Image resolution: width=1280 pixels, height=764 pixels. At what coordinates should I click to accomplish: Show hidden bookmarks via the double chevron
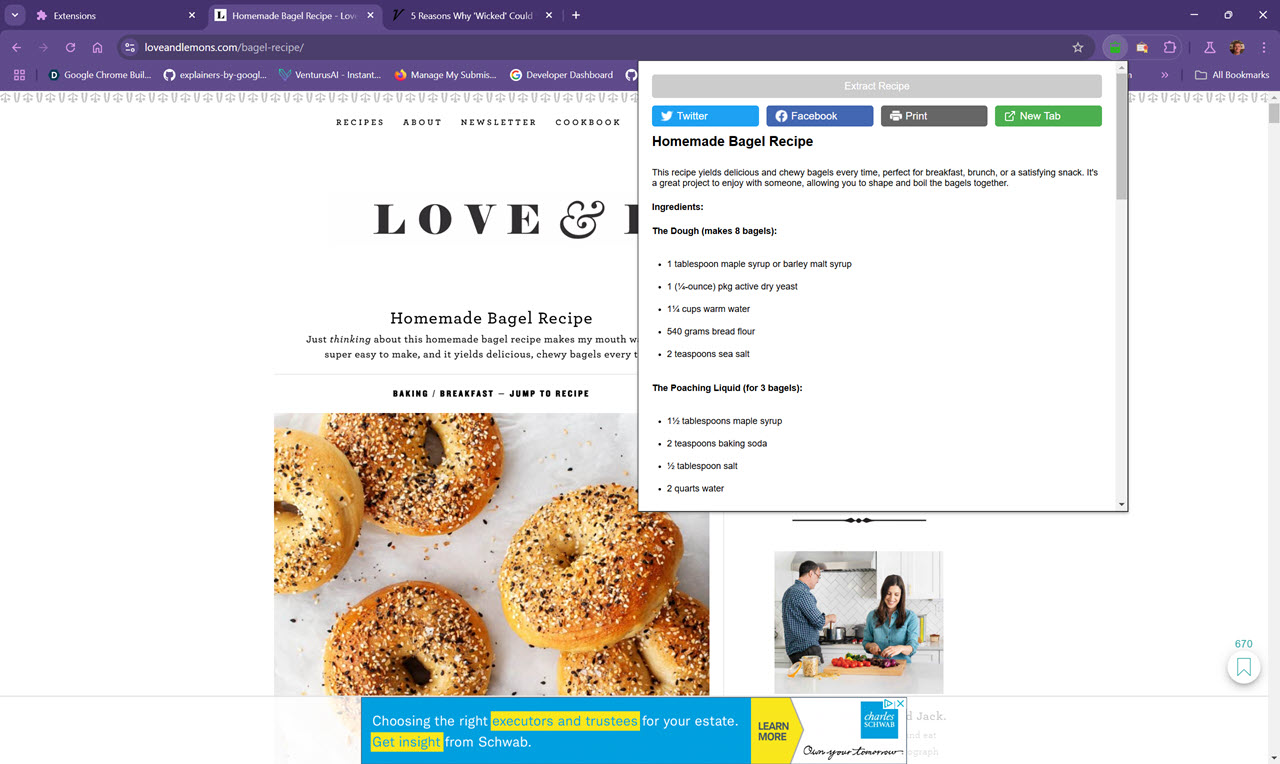pyautogui.click(x=1164, y=75)
